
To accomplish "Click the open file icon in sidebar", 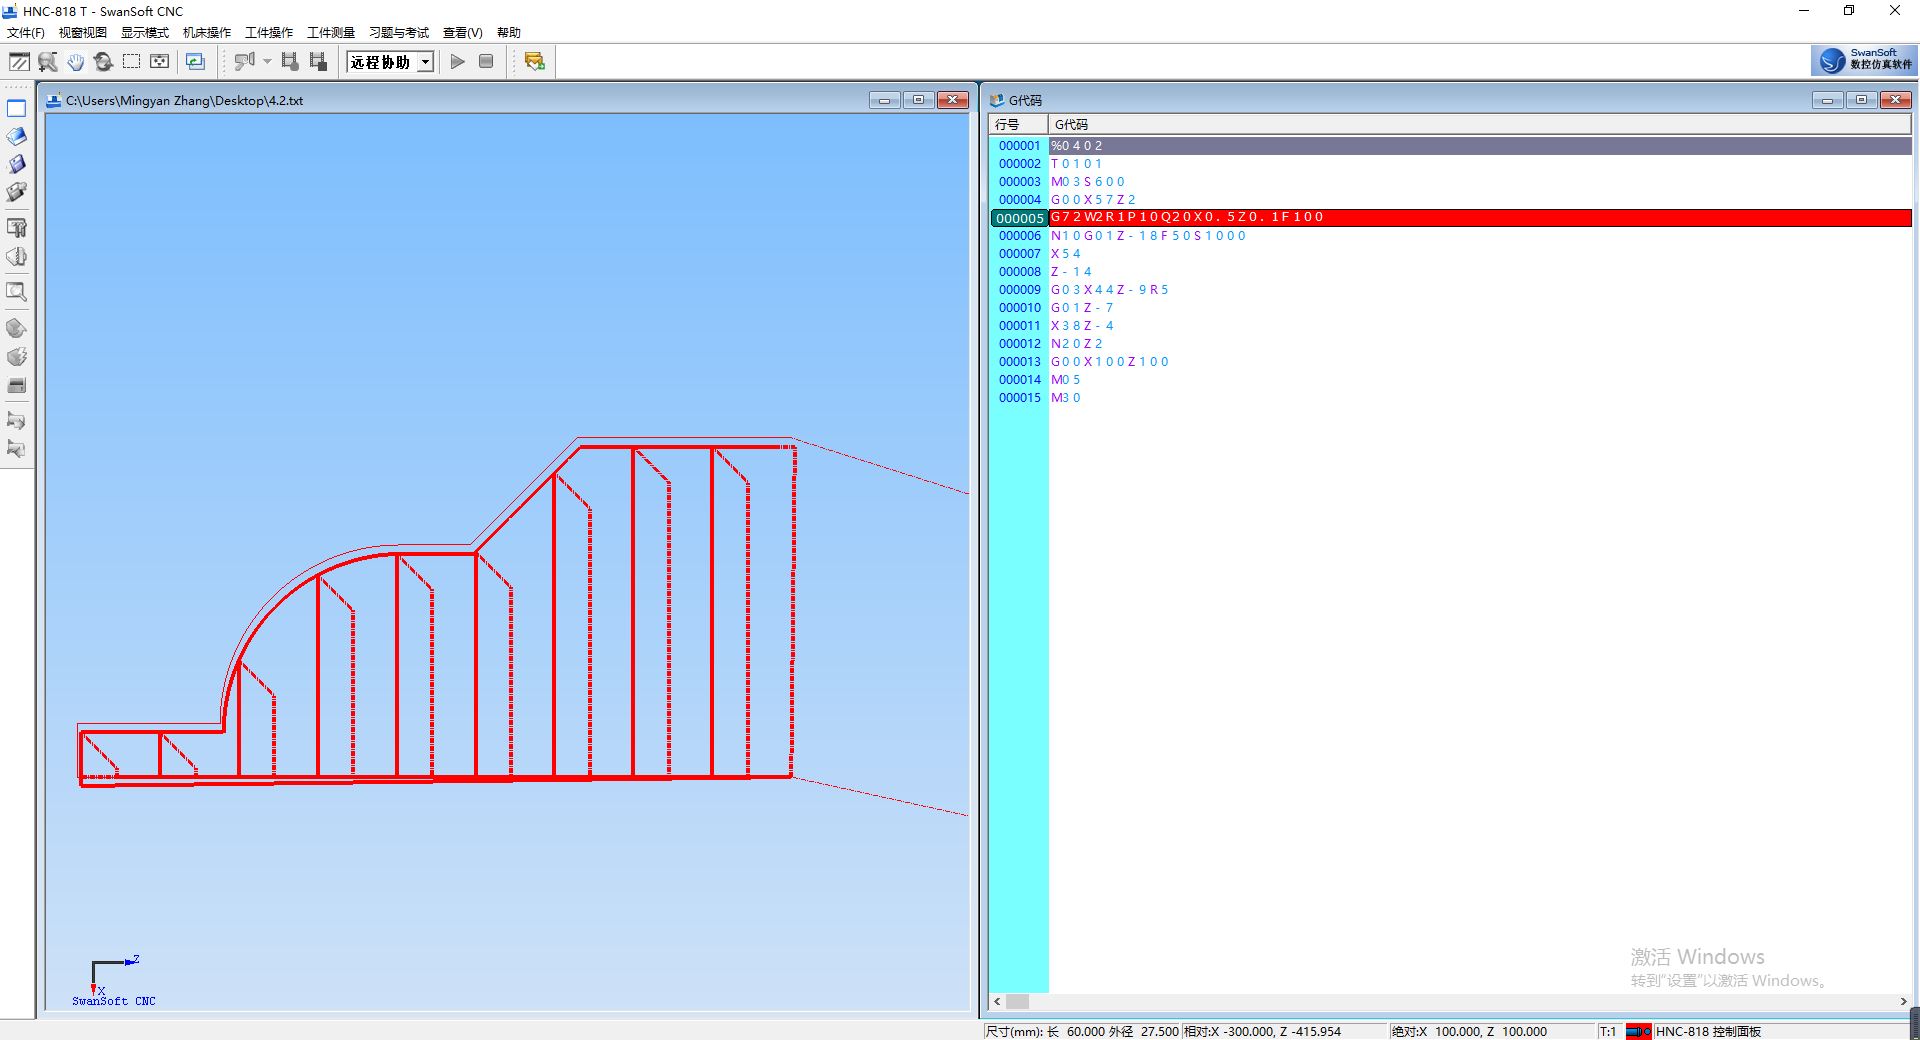I will 17,136.
